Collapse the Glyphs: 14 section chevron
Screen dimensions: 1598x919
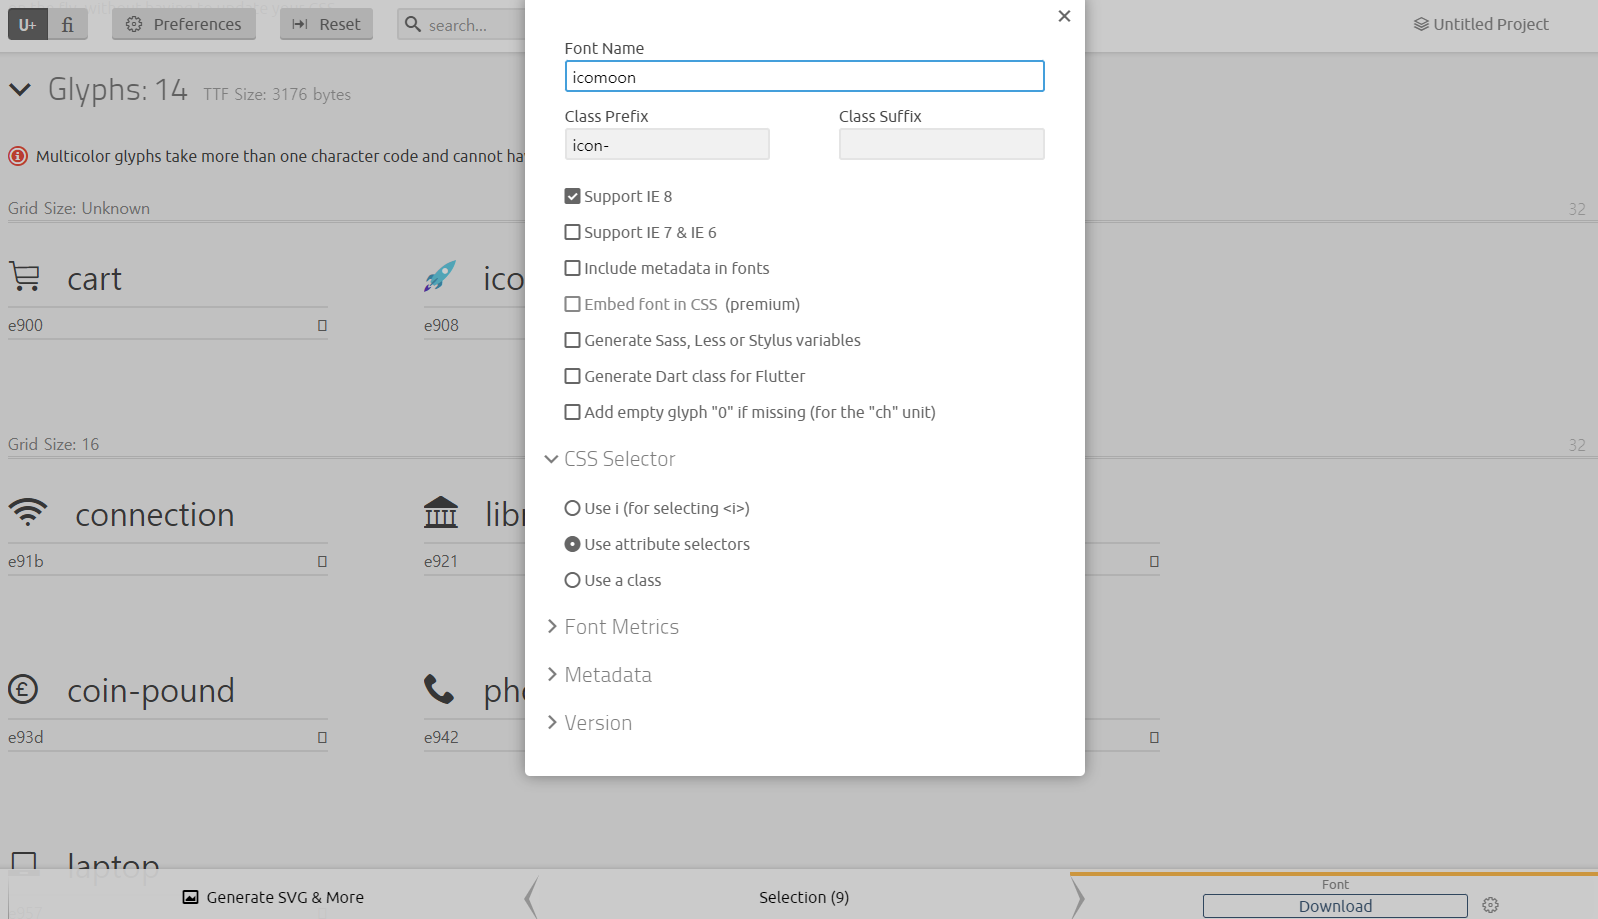click(x=20, y=90)
